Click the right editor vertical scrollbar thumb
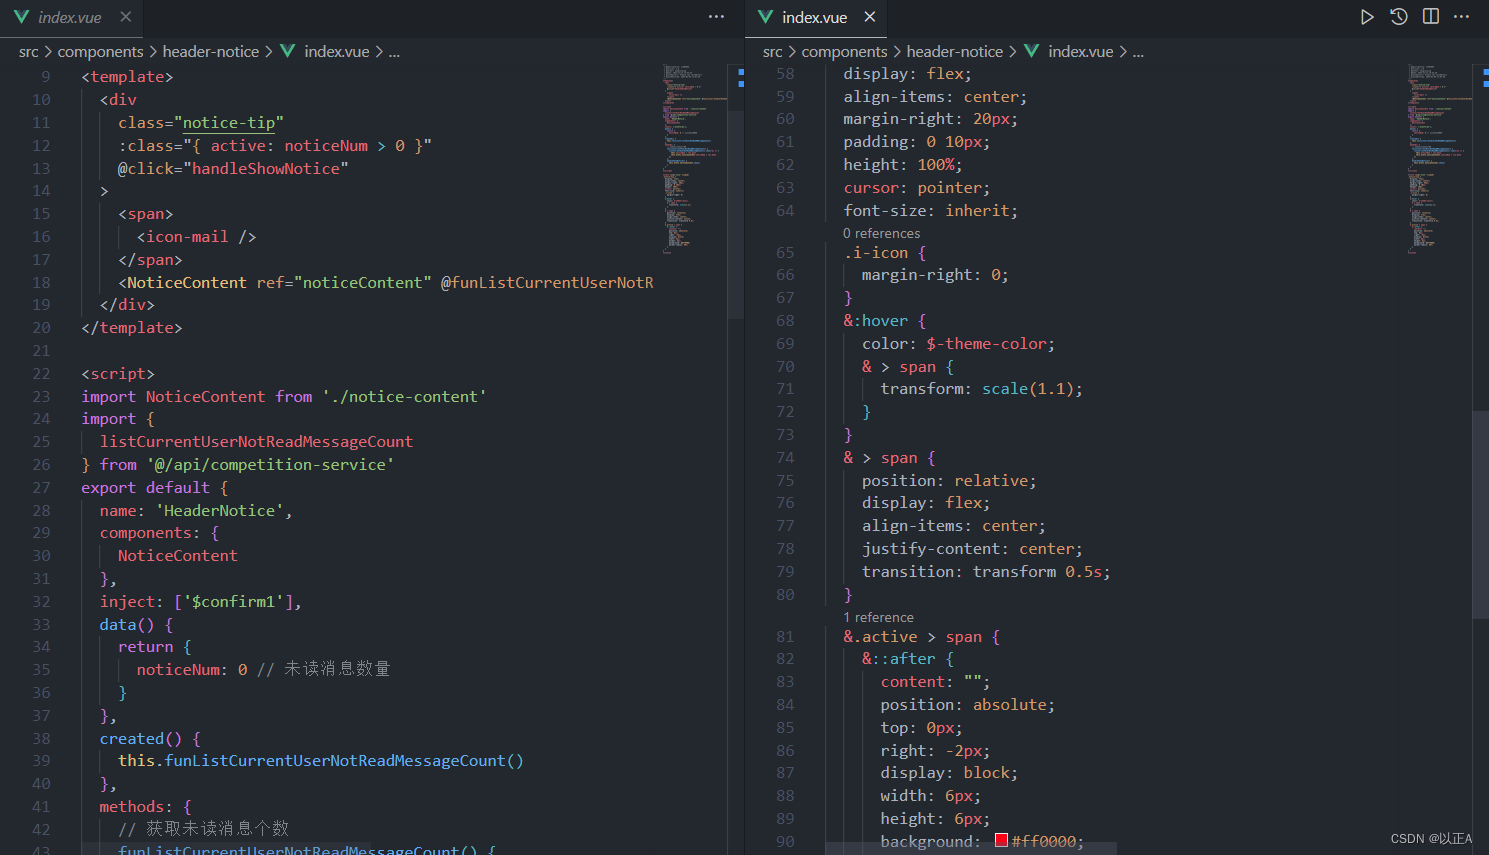 [x=1481, y=515]
